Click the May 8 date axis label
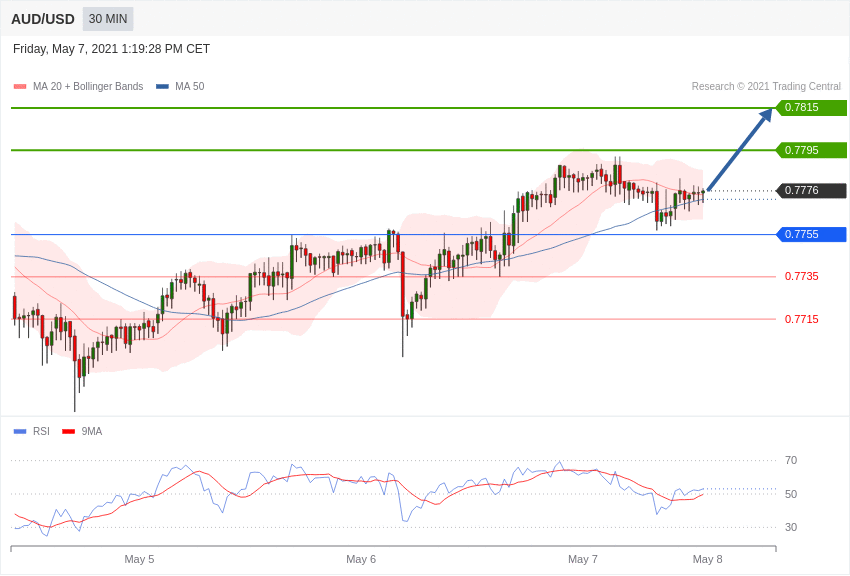 [x=707, y=559]
